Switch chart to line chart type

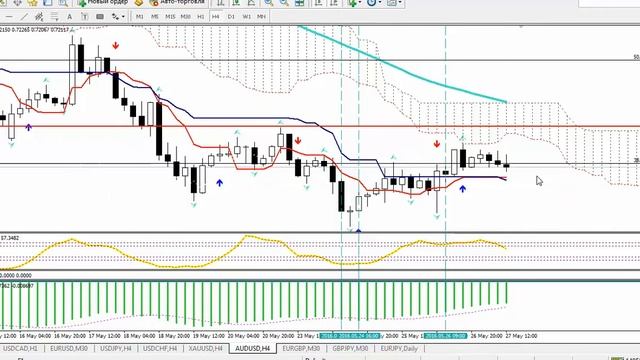click(251, 2)
